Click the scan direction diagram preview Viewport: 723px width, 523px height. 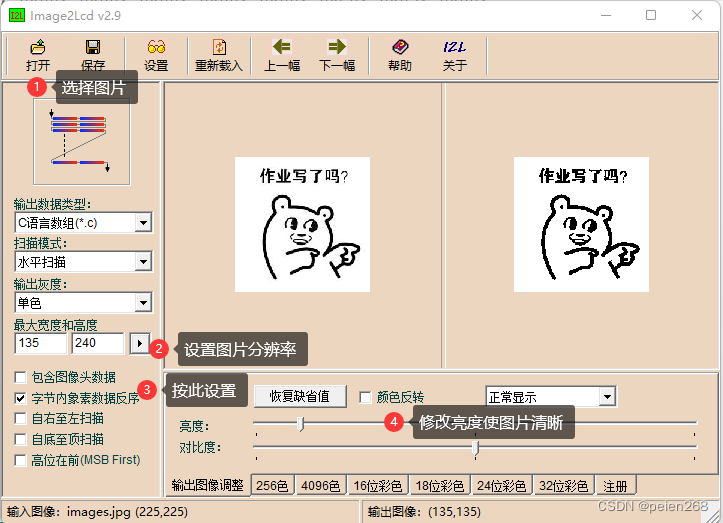[x=82, y=142]
